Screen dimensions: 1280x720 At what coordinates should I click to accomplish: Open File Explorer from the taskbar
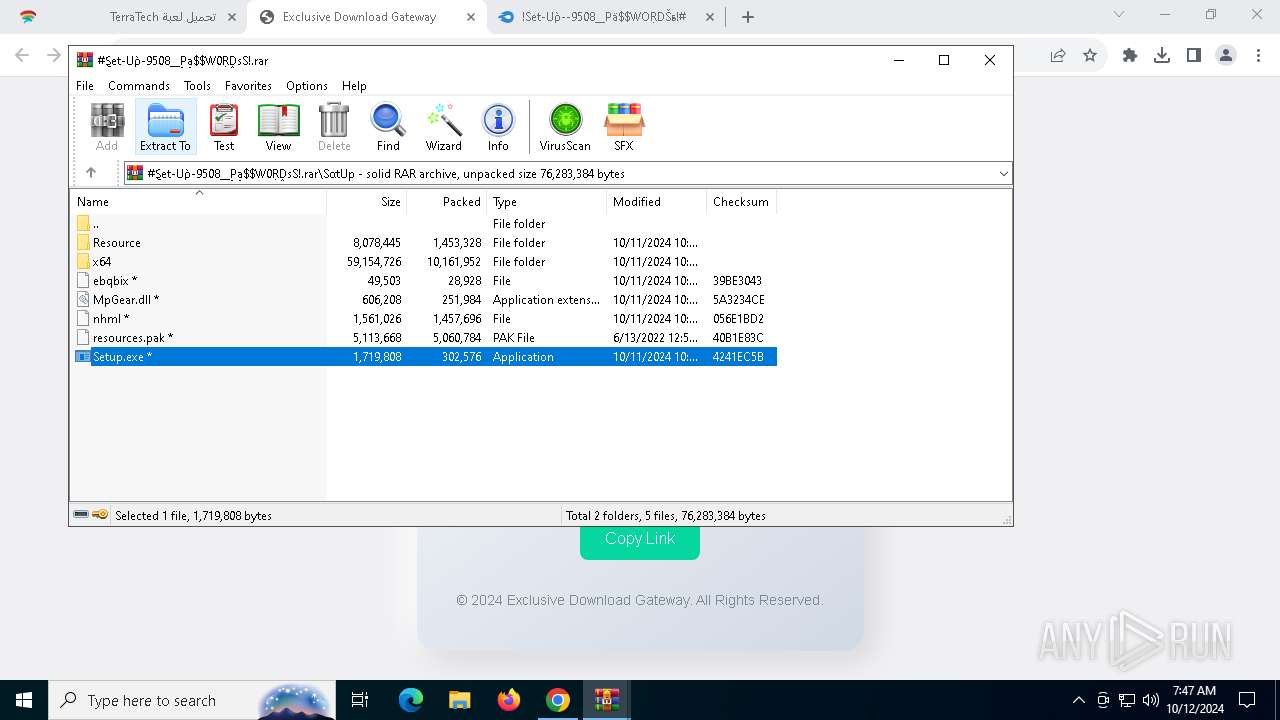(460, 700)
